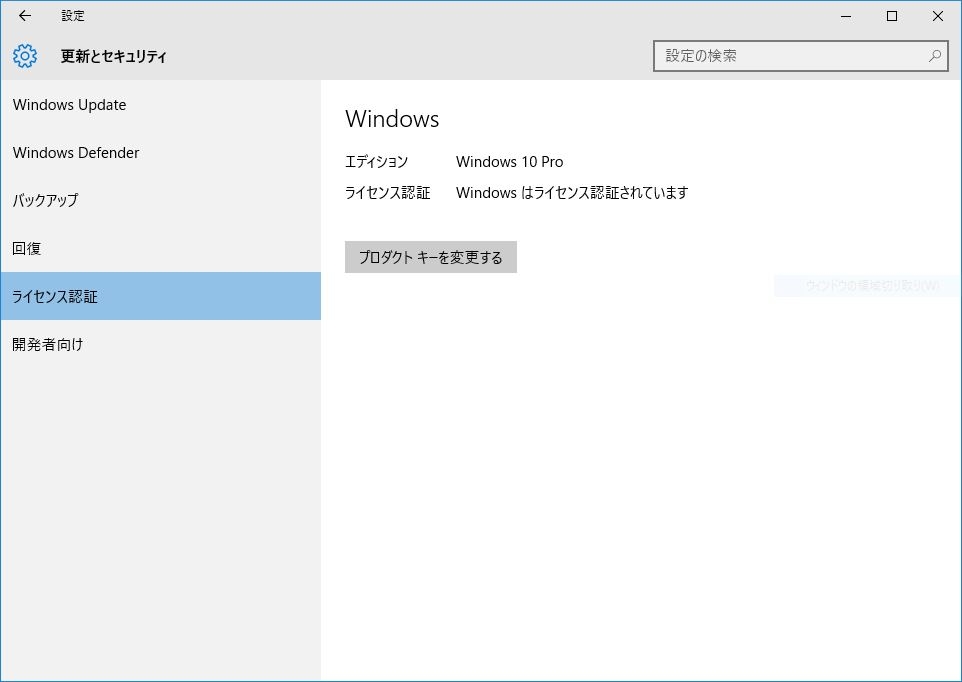Screen dimensions: 962x682
Task: Minimize the 設定 window
Action: (x=846, y=16)
